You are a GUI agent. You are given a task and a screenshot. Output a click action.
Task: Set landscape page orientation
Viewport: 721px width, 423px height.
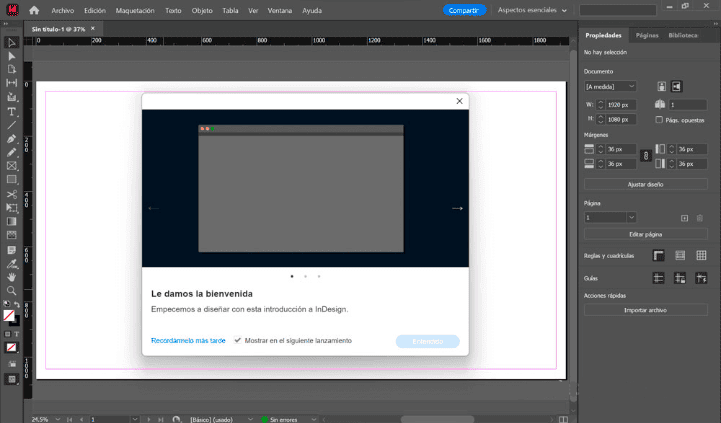(676, 86)
